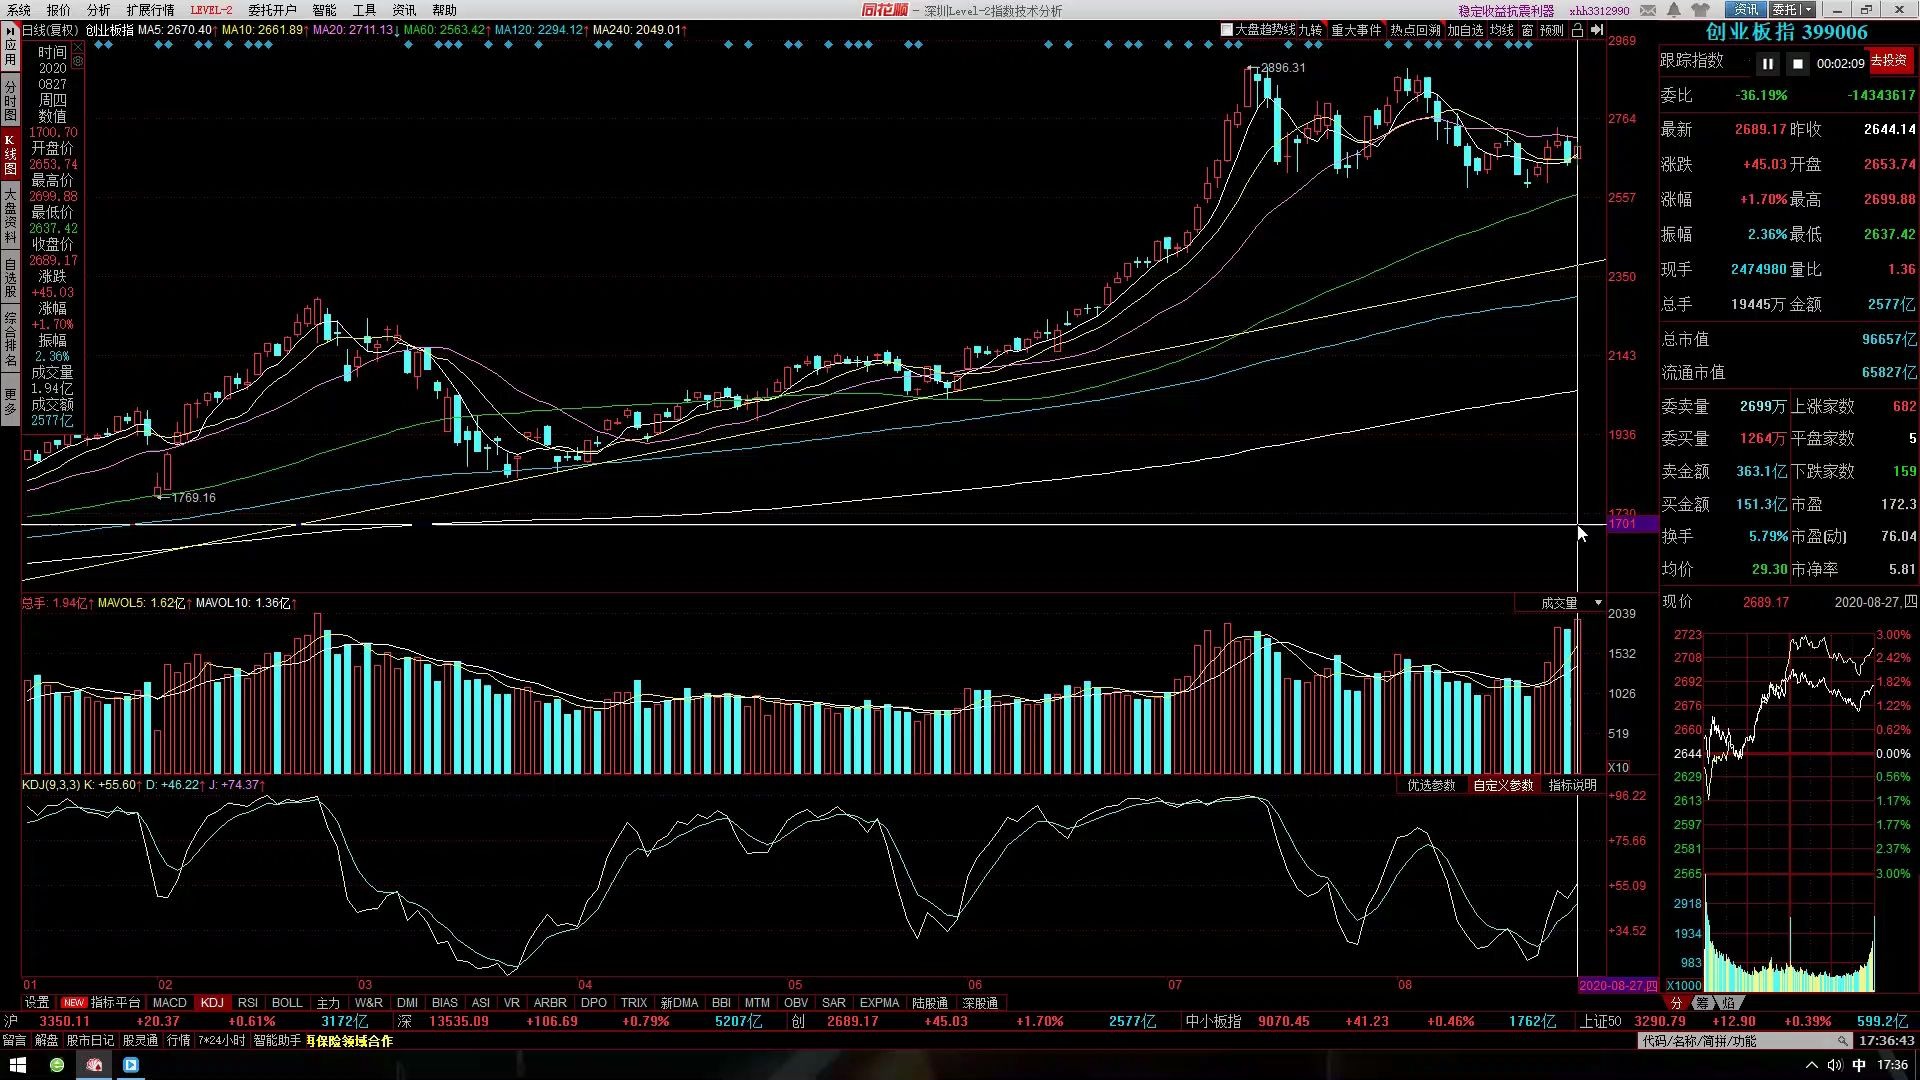1920x1080 pixels.
Task: Open the mail envelope icon
Action: coord(1648,10)
